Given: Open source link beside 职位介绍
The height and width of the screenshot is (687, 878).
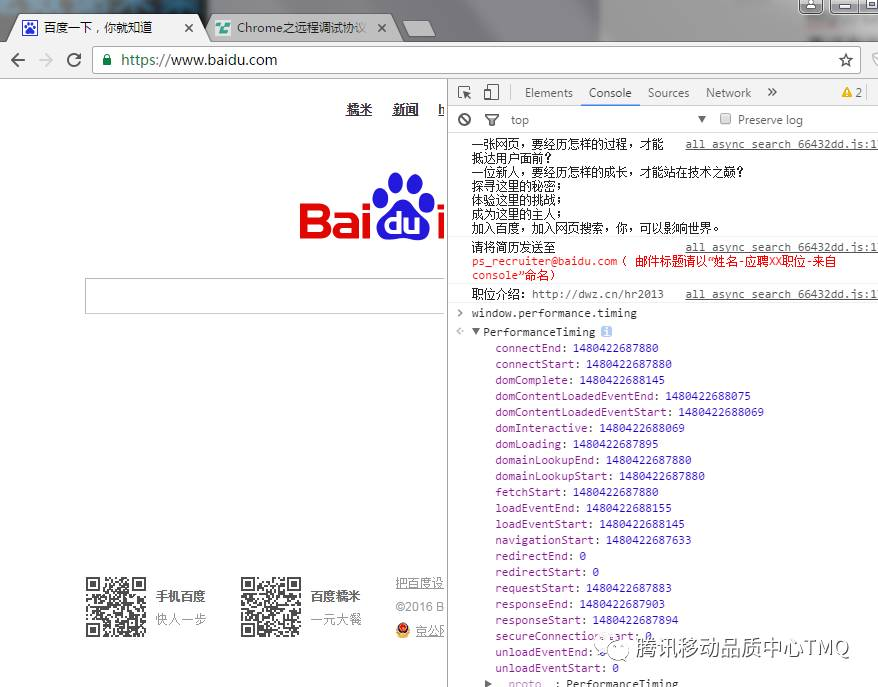Looking at the screenshot, I should 781,294.
